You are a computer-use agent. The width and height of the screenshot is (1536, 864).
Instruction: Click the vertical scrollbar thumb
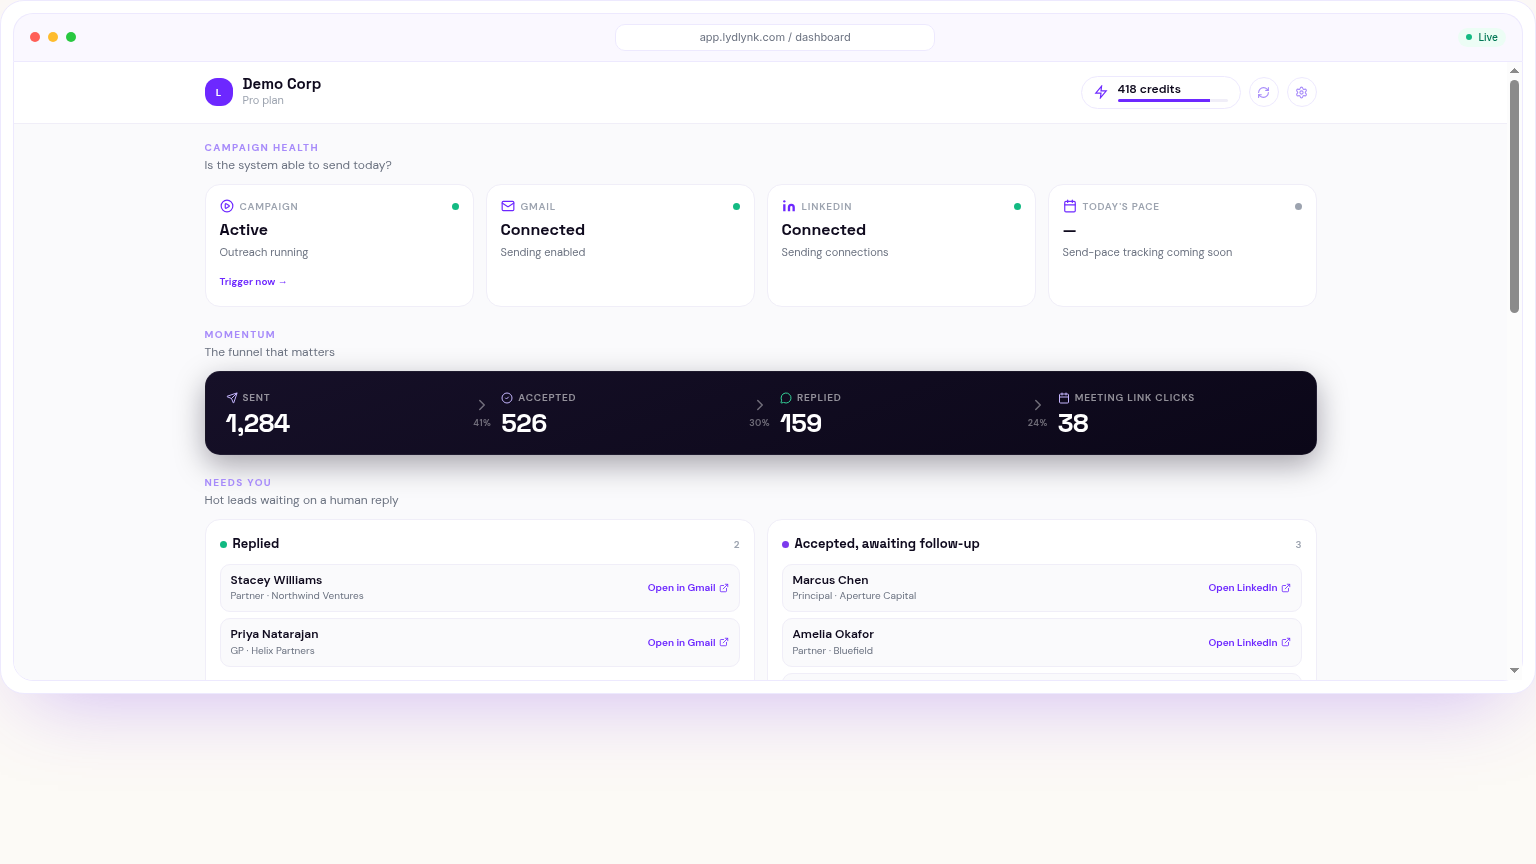click(x=1514, y=196)
